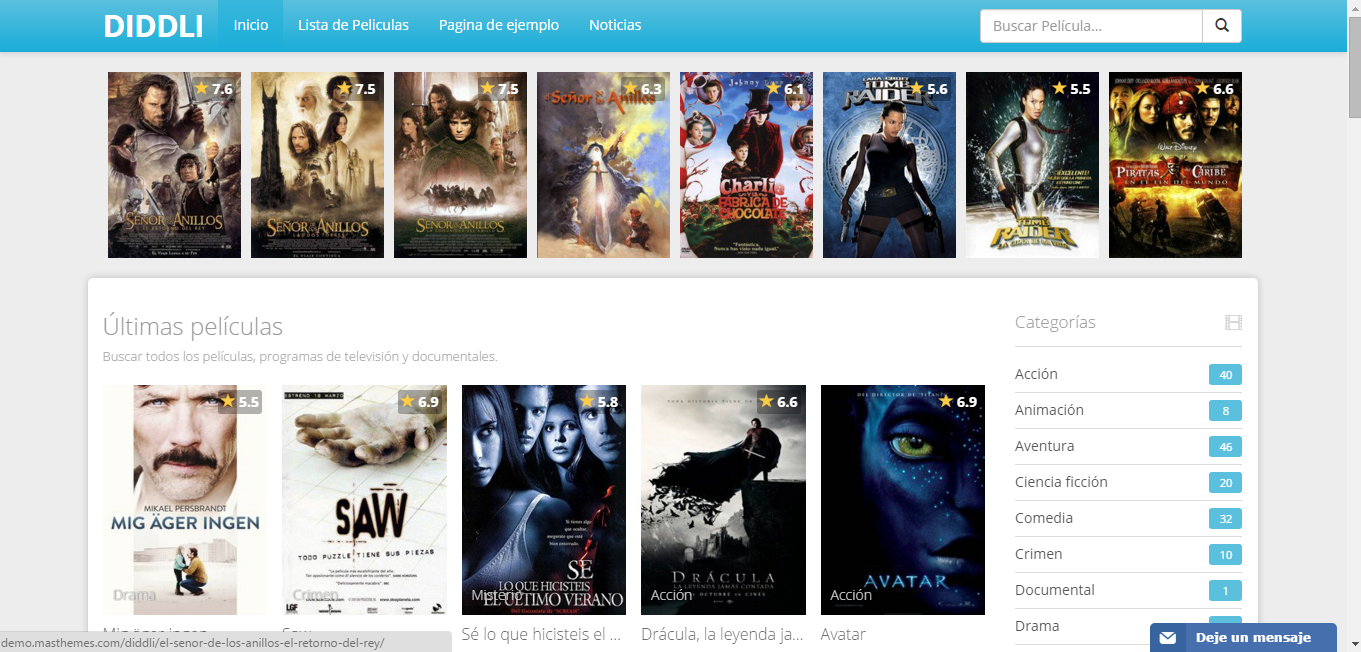Click the 6.6 star rating on Drácula poster
This screenshot has width=1361, height=652.
coord(779,402)
